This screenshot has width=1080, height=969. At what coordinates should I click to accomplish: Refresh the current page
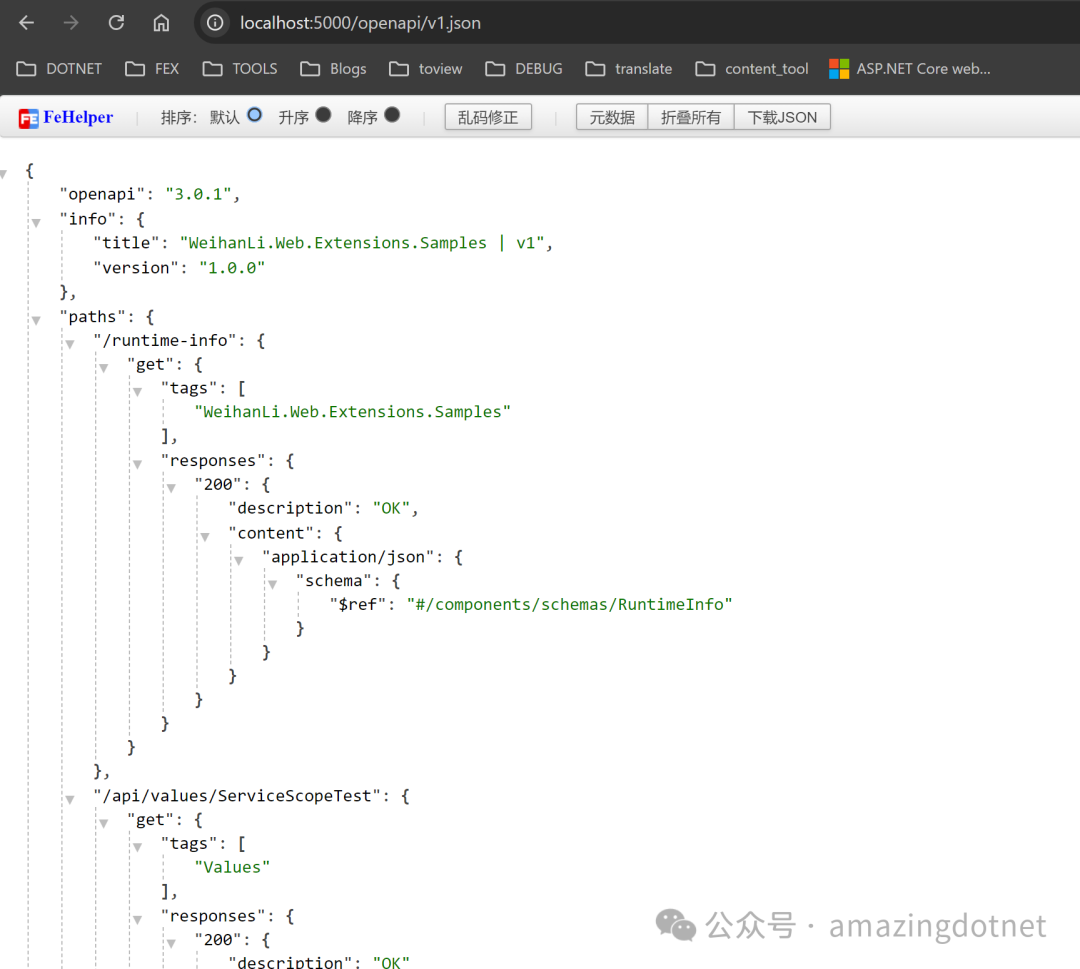pos(115,22)
